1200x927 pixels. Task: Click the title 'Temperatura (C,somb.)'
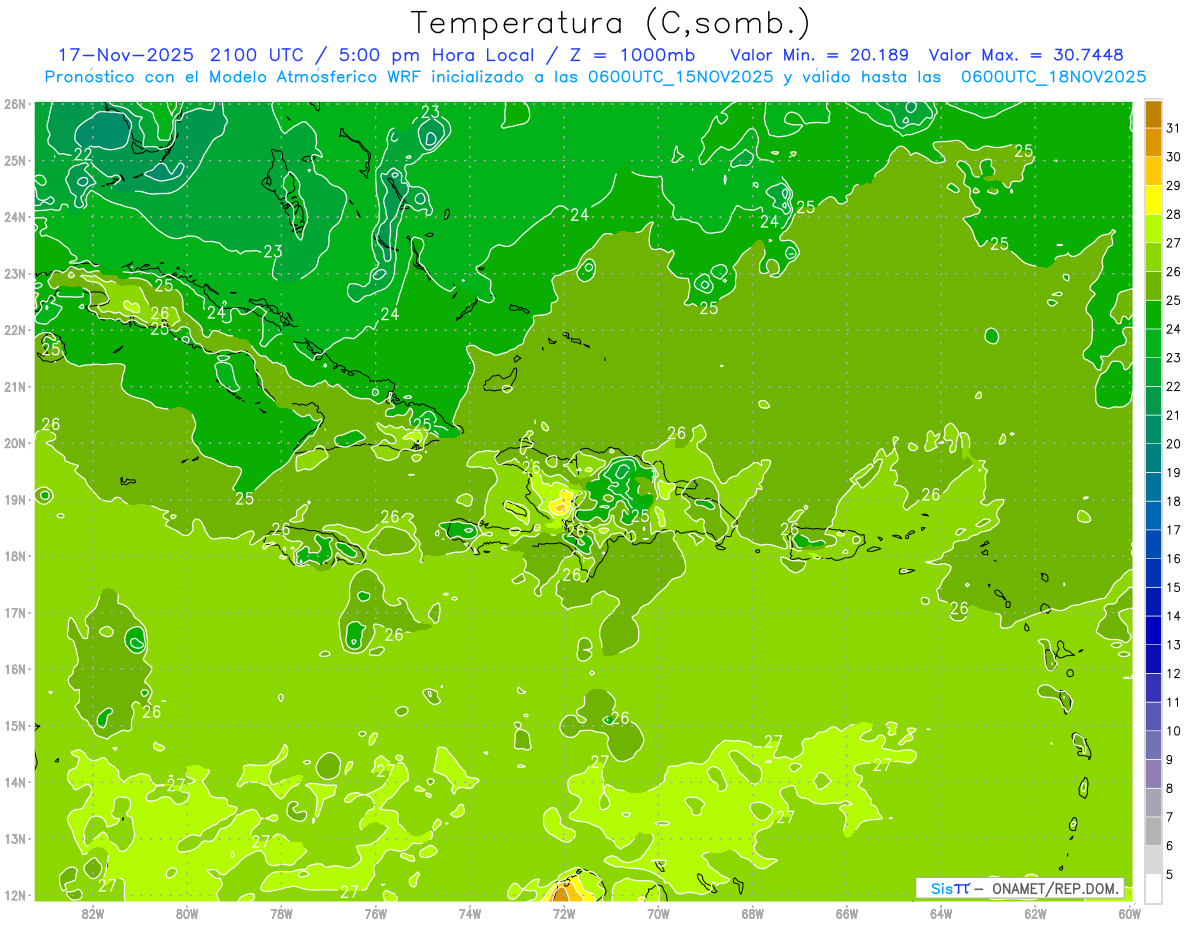click(611, 24)
